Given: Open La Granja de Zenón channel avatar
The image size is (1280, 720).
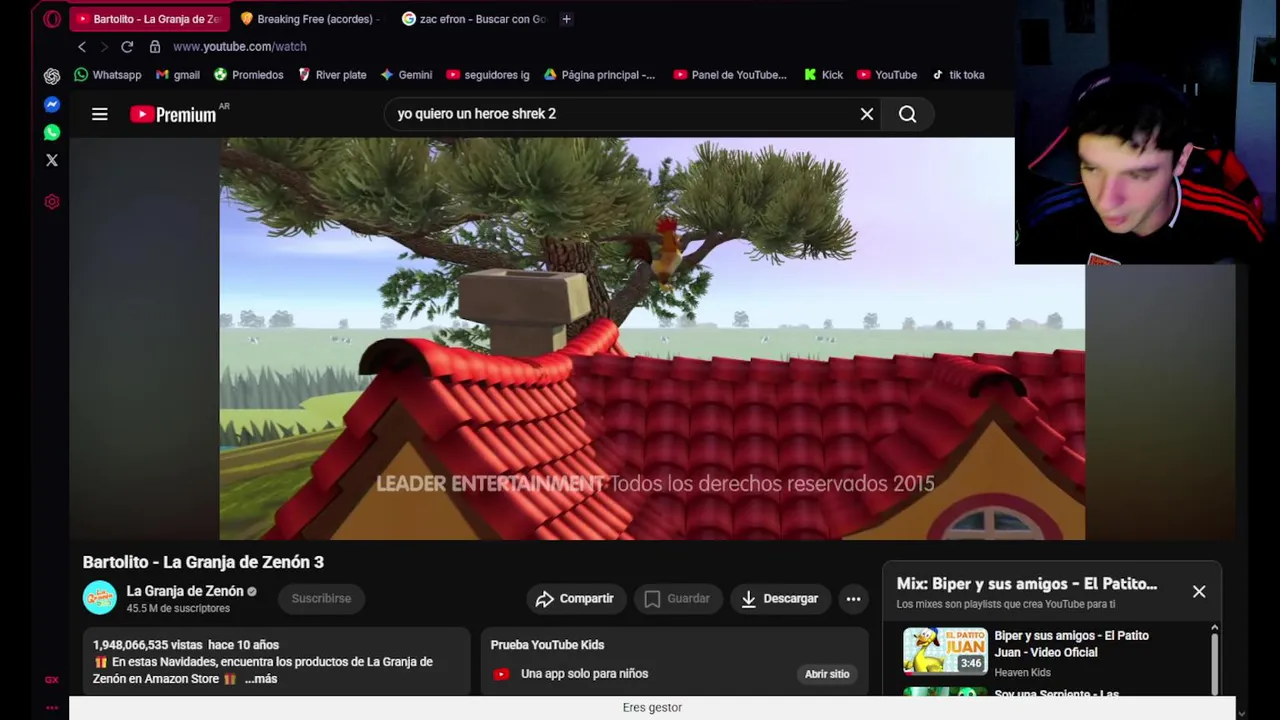Looking at the screenshot, I should tap(100, 598).
